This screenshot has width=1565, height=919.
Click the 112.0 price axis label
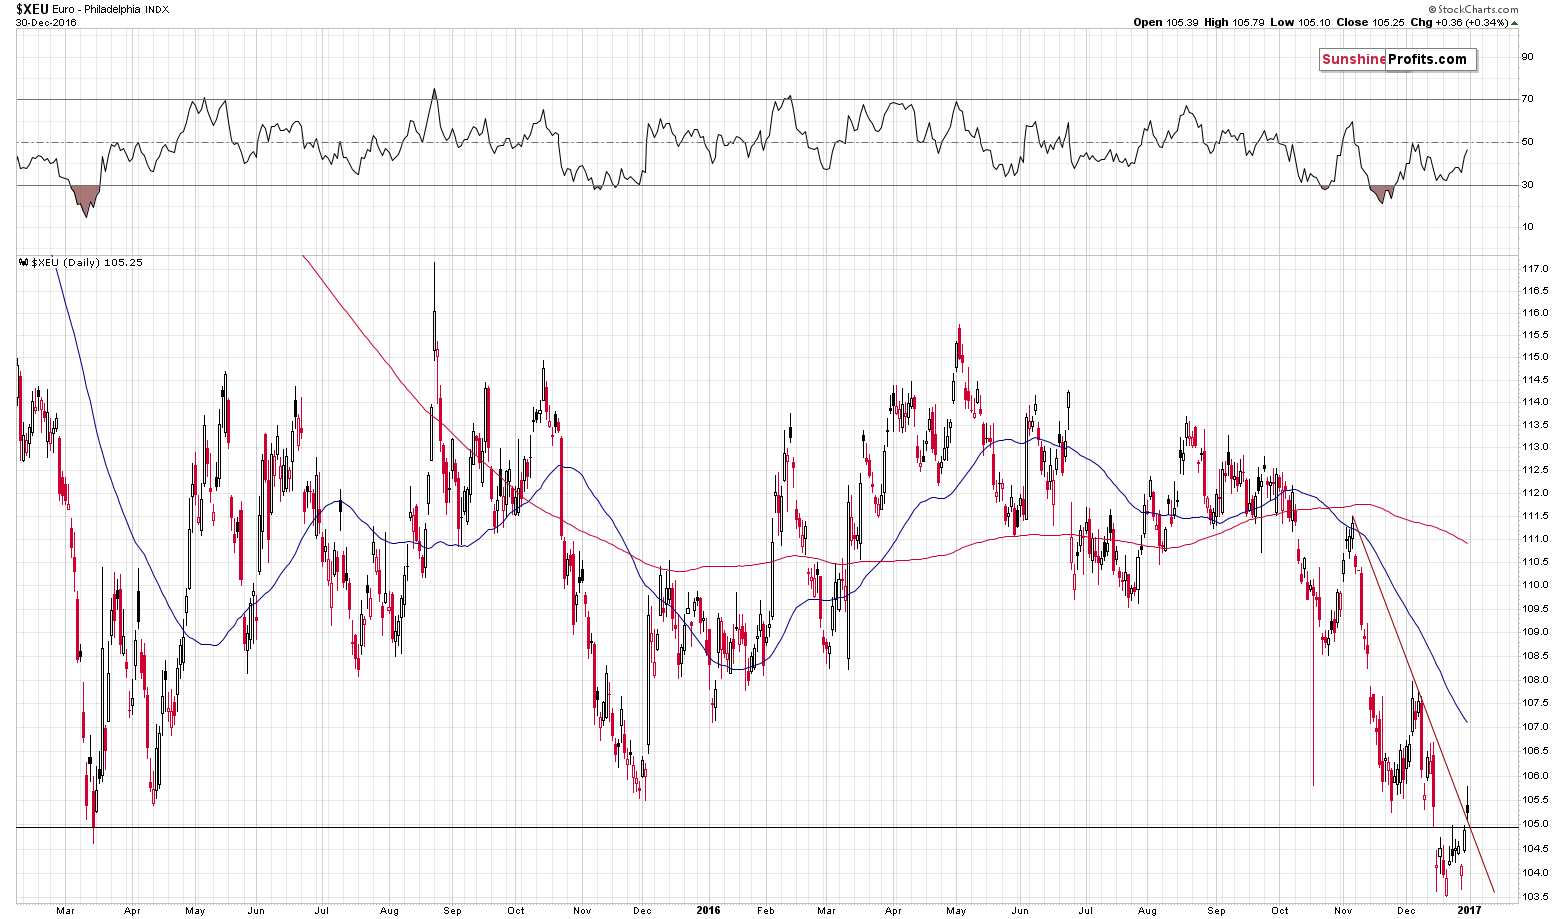click(1536, 493)
